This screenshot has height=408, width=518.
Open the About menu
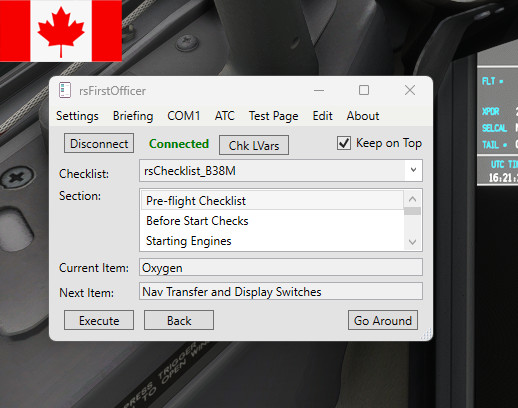(363, 116)
